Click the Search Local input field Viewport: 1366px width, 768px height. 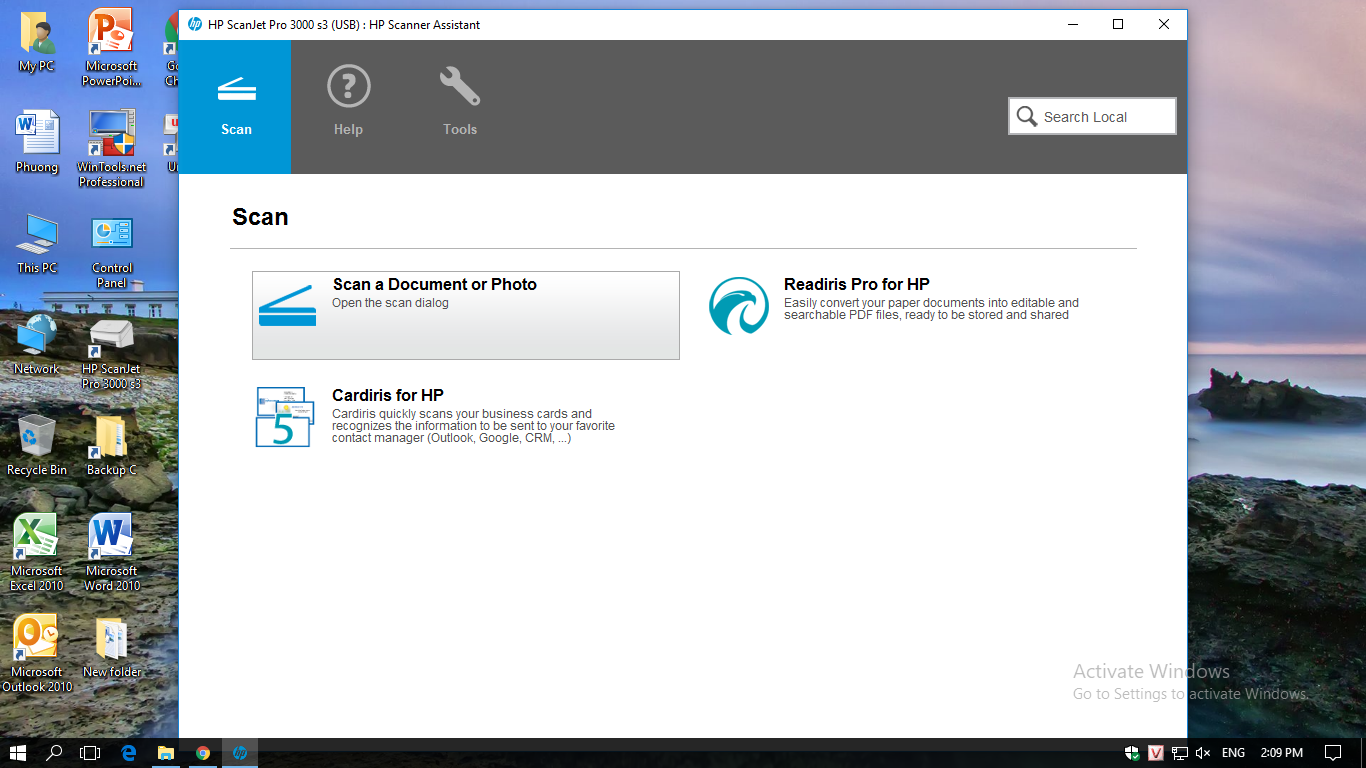tap(1092, 116)
